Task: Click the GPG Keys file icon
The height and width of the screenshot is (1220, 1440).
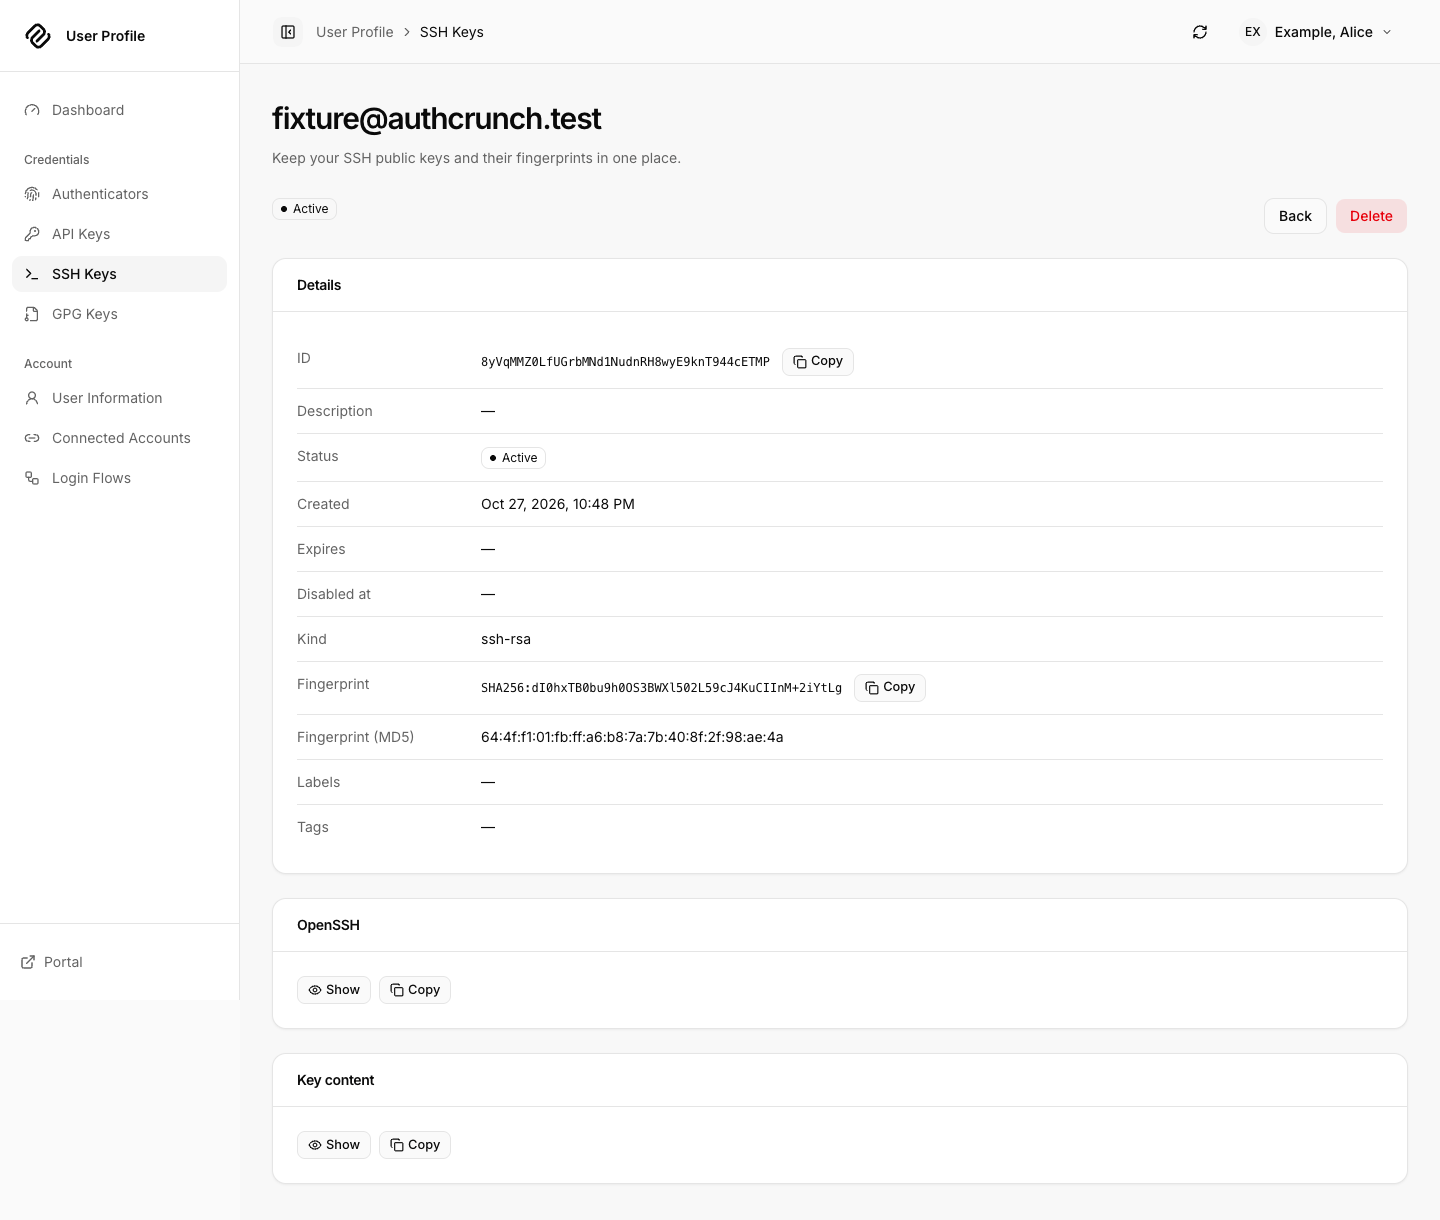Action: (32, 314)
